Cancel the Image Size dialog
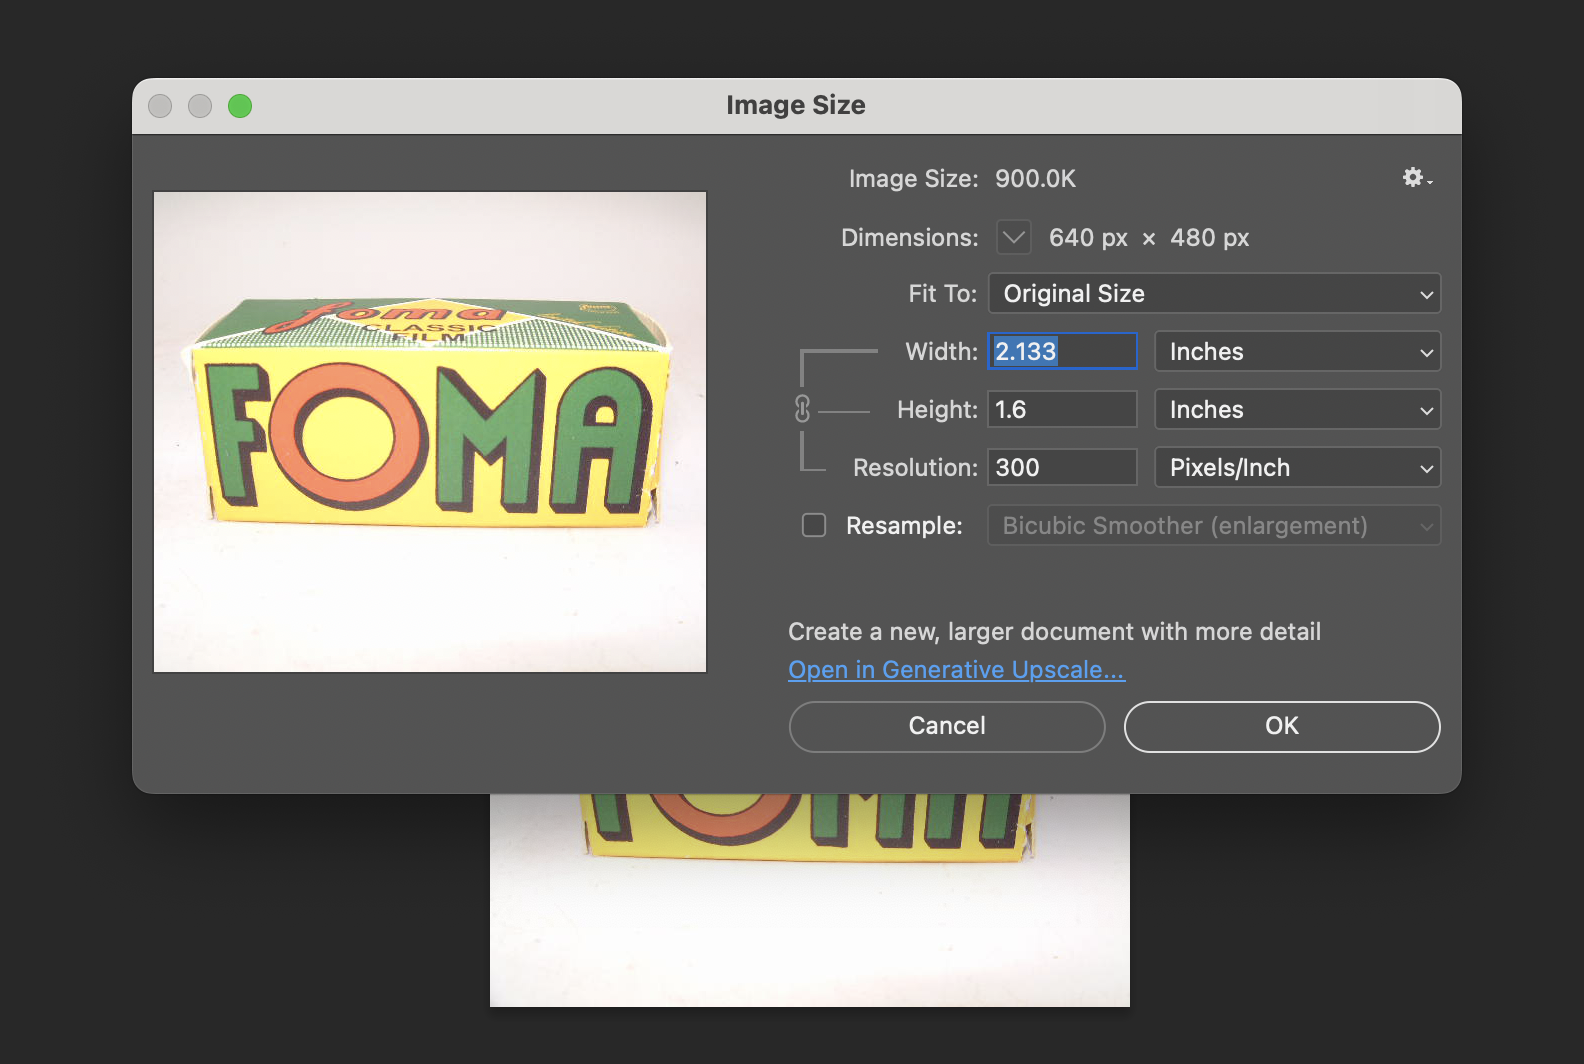 point(947,726)
